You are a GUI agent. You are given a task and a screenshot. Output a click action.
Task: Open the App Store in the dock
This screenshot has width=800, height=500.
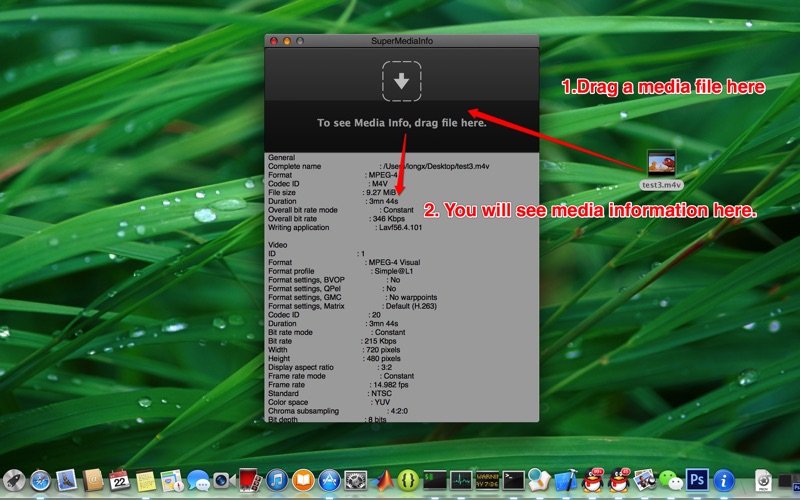330,481
